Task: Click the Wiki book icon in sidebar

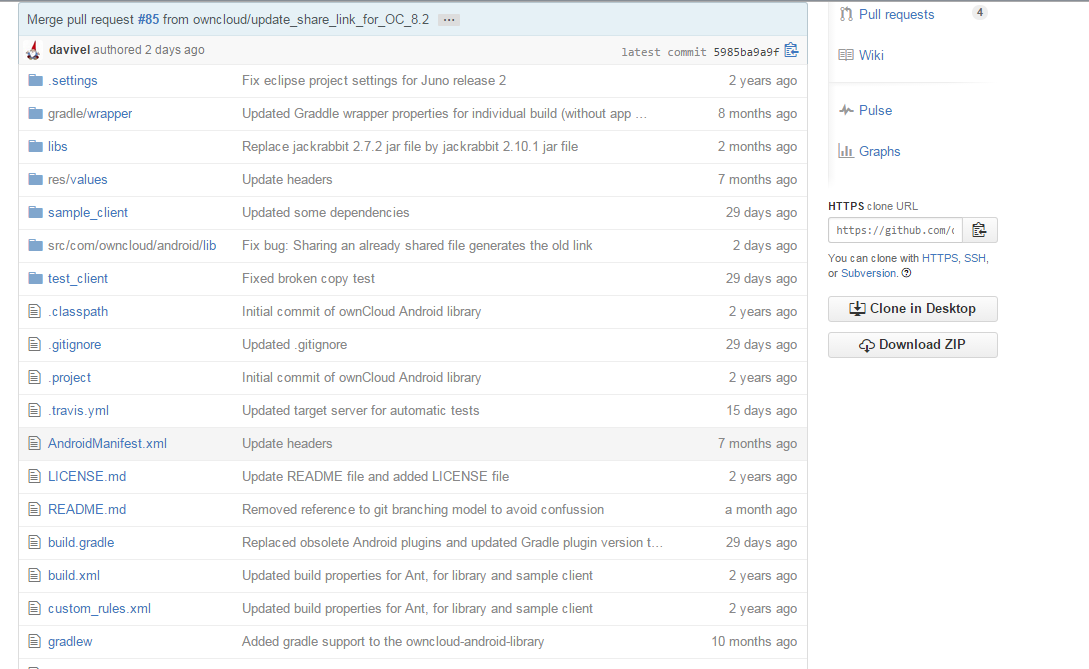Action: click(846, 55)
